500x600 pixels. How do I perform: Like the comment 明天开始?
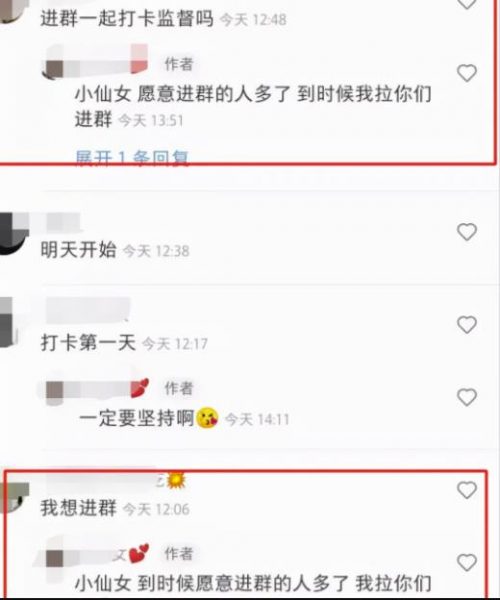[467, 232]
